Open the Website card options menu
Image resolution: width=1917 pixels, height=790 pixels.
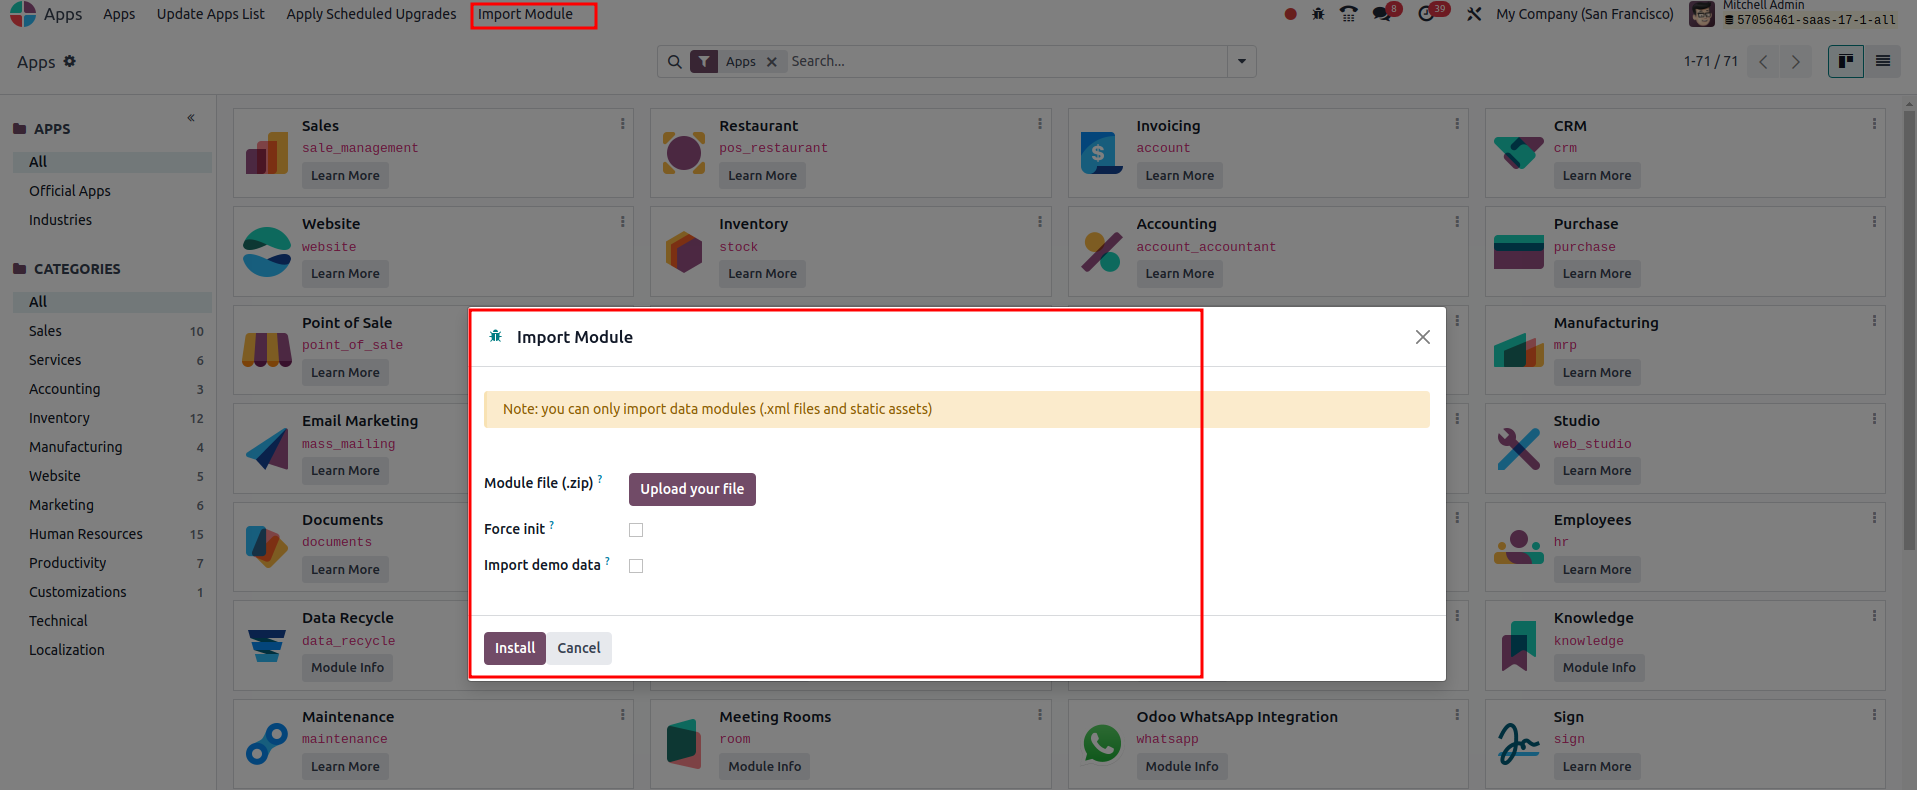click(x=622, y=222)
